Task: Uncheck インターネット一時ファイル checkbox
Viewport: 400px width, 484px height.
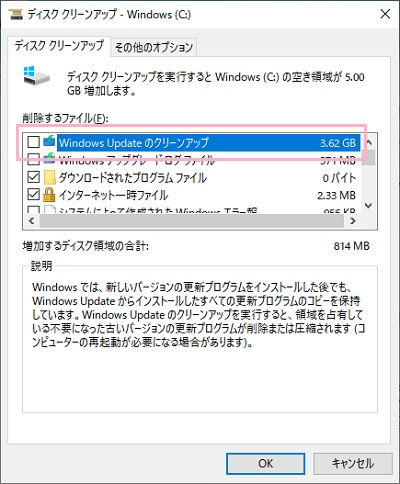Action: (33, 195)
